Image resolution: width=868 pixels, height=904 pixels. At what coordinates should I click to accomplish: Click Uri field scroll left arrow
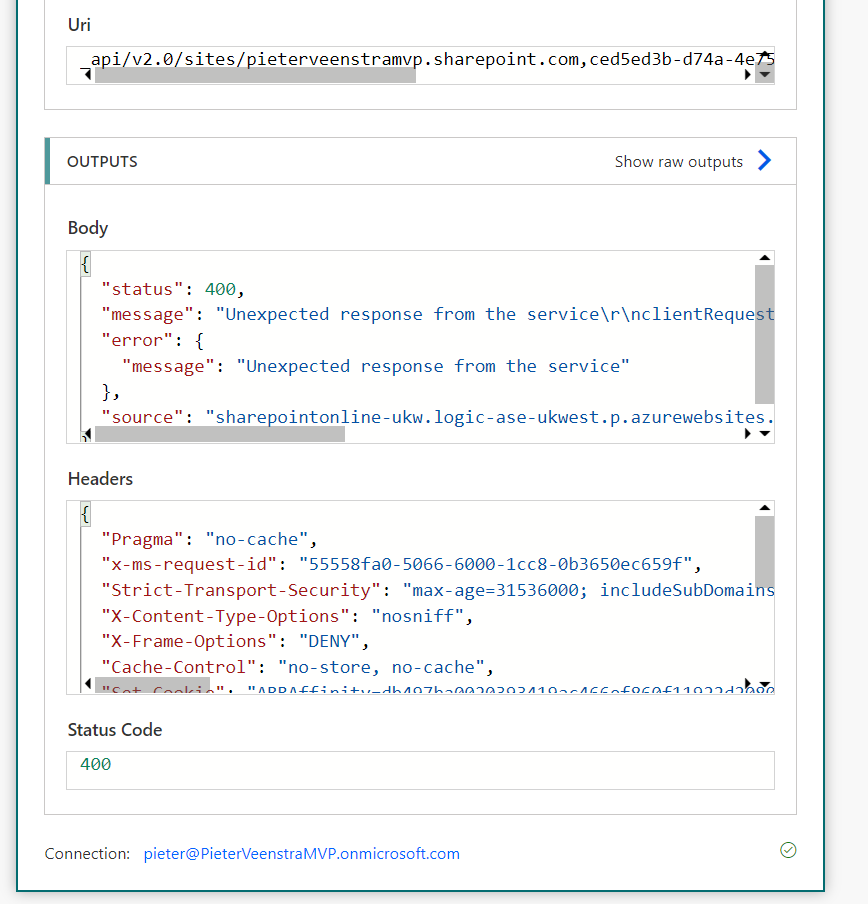pos(87,74)
